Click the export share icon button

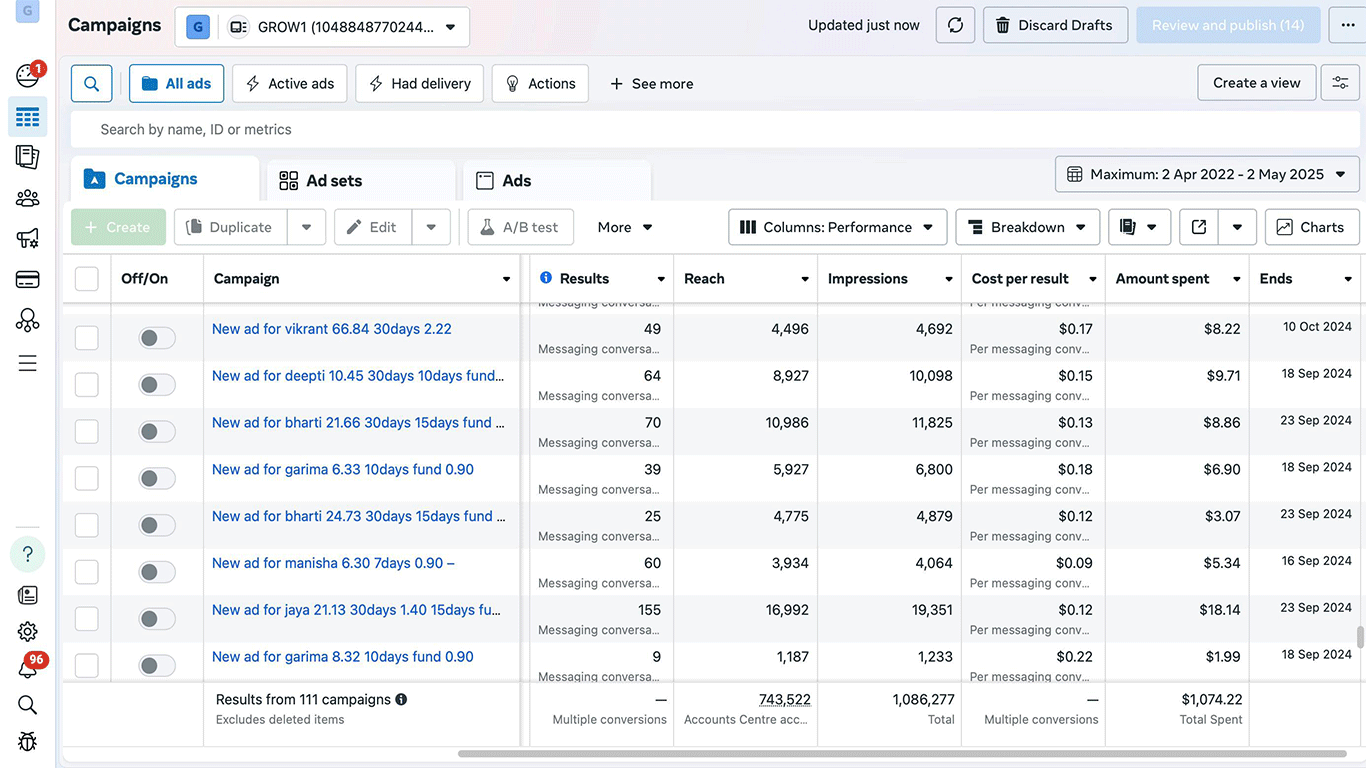point(1199,227)
